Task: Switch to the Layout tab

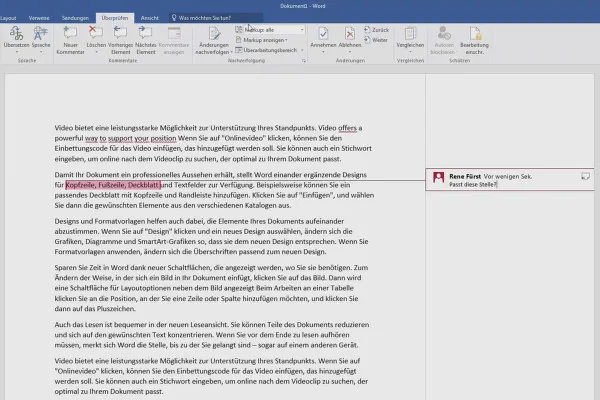Action: [x=8, y=18]
